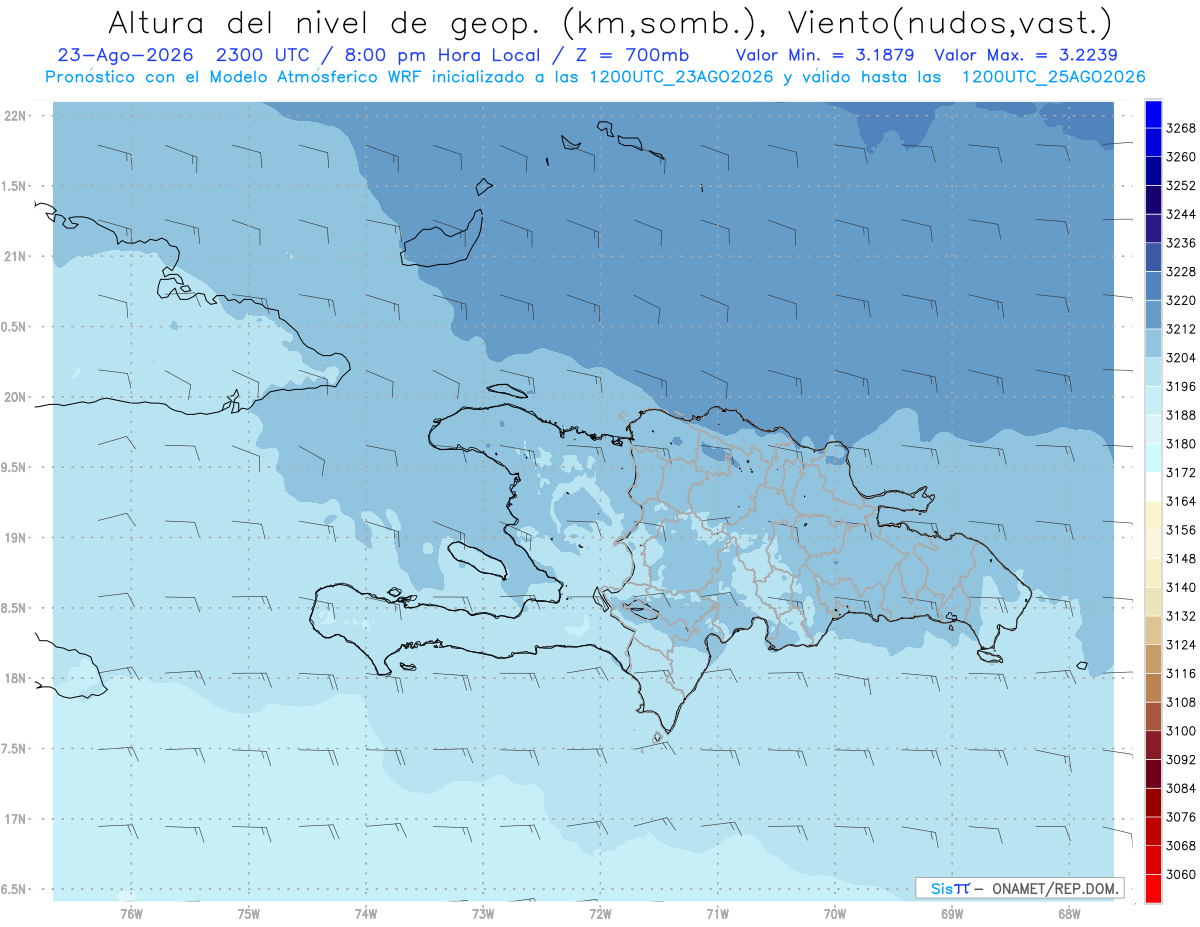1200x927 pixels.
Task: Click the '3244' colorbar value
Action: tap(1181, 214)
